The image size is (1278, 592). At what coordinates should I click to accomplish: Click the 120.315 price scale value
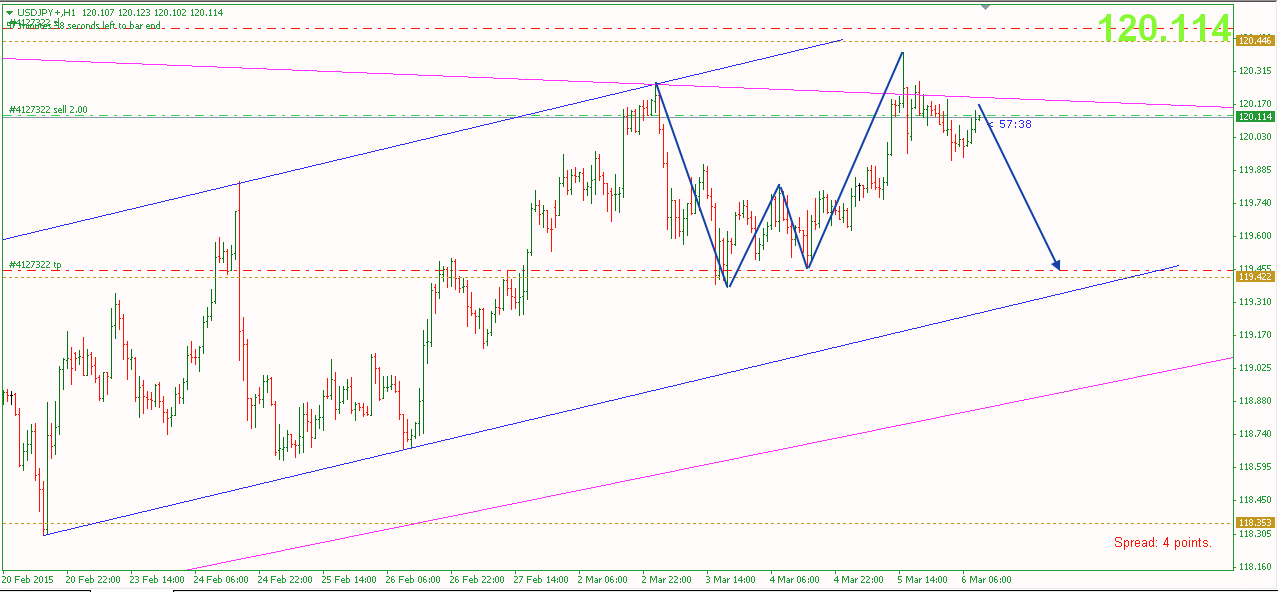click(x=1254, y=71)
